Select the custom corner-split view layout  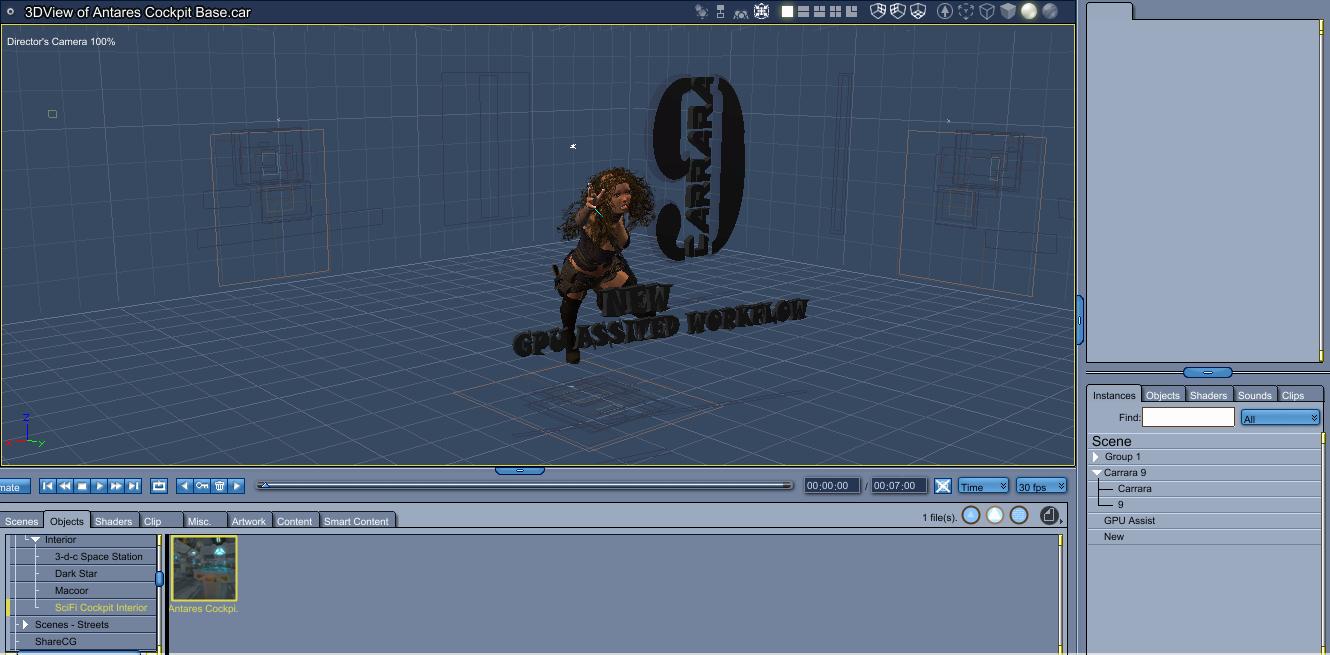click(851, 12)
